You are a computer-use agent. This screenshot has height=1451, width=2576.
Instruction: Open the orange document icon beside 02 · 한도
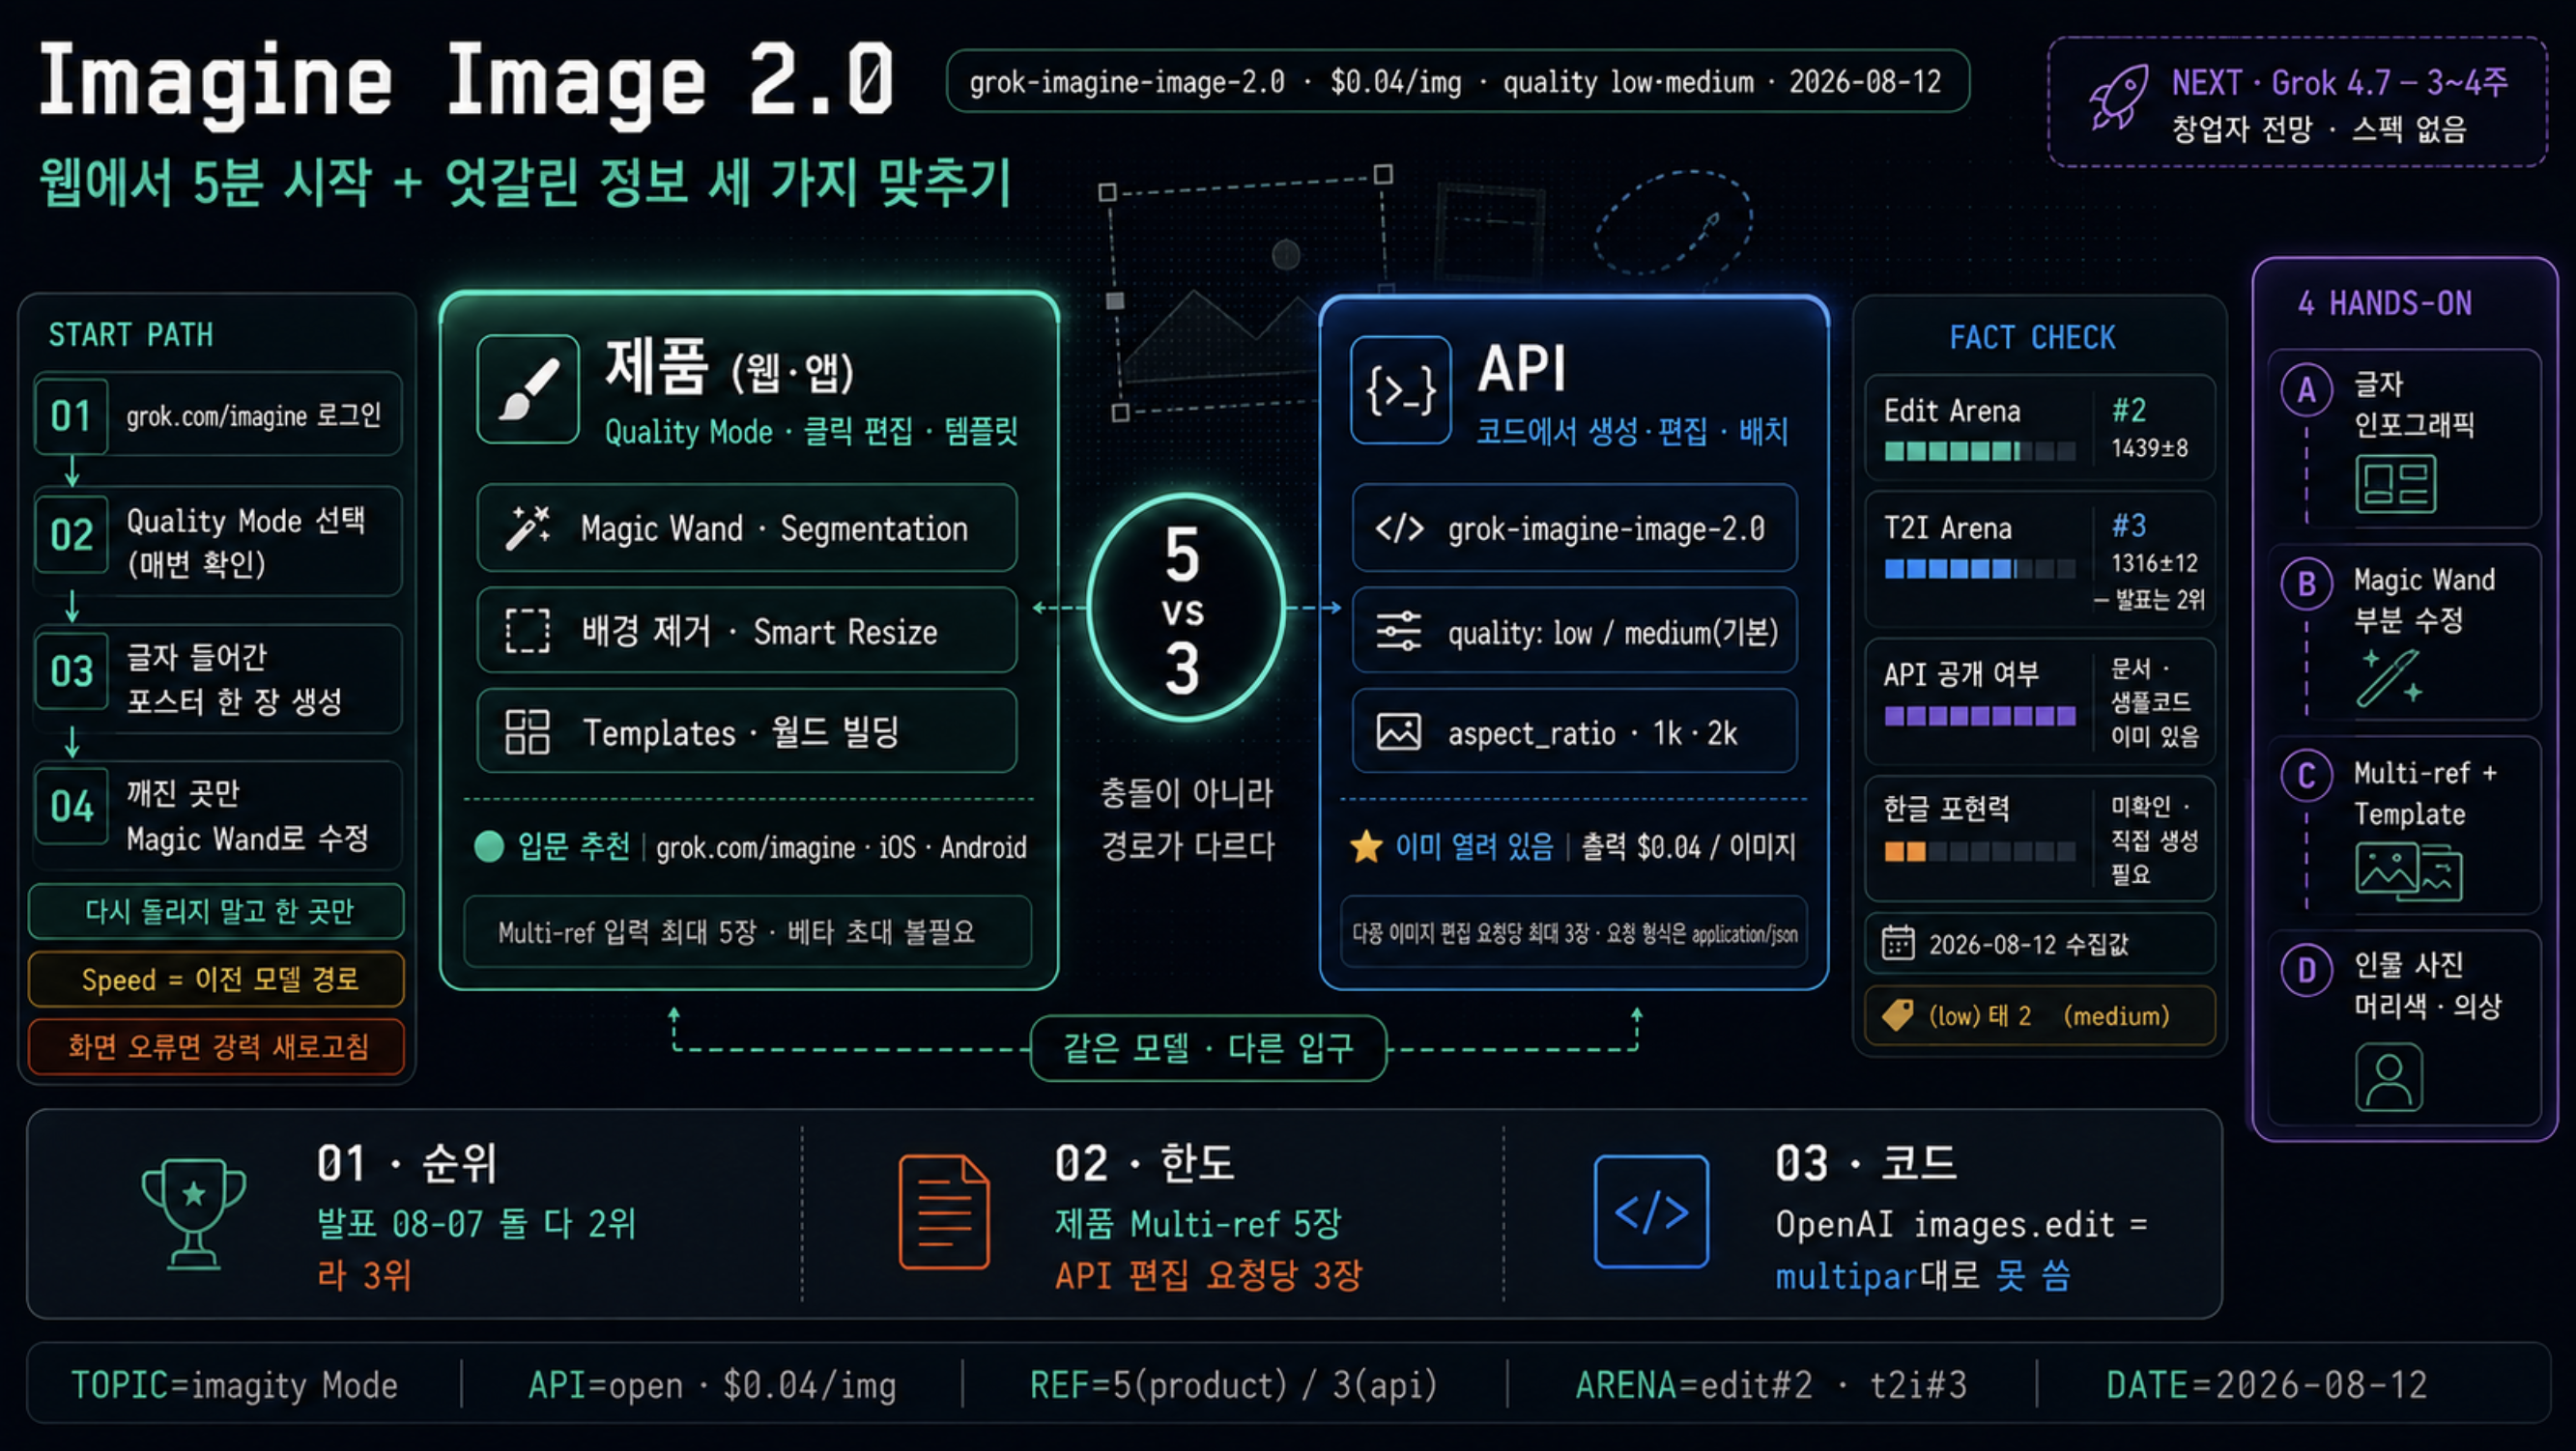click(x=944, y=1212)
